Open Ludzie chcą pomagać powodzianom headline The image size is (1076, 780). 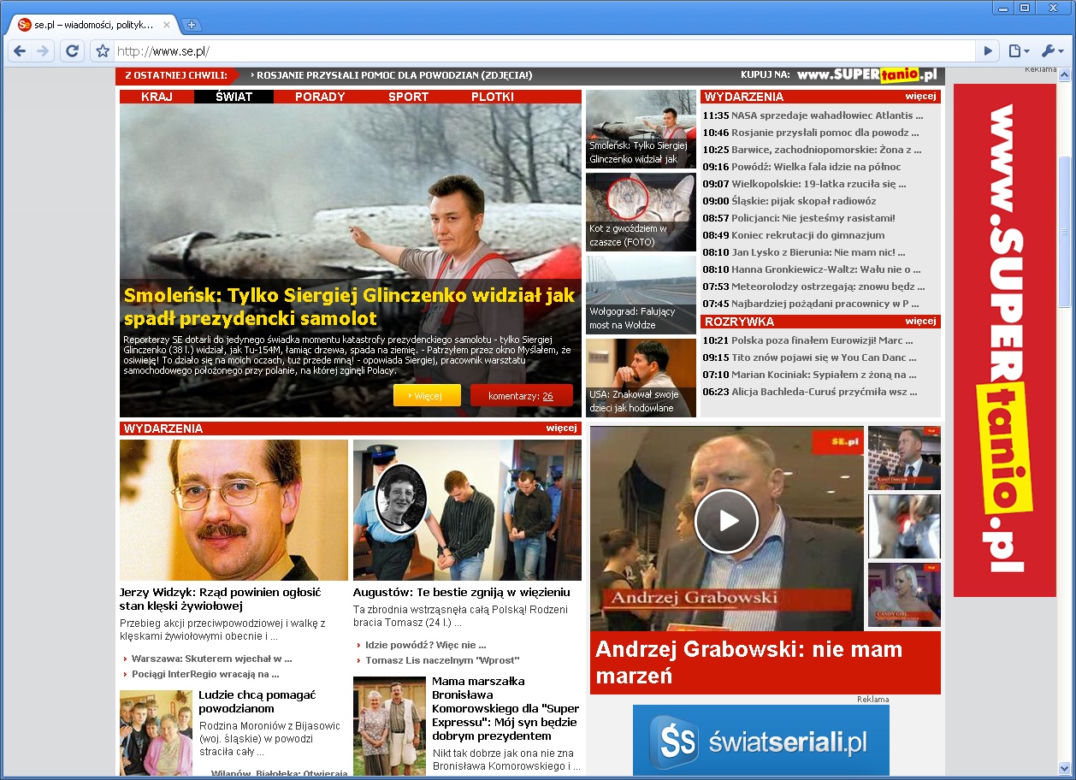coord(257,702)
